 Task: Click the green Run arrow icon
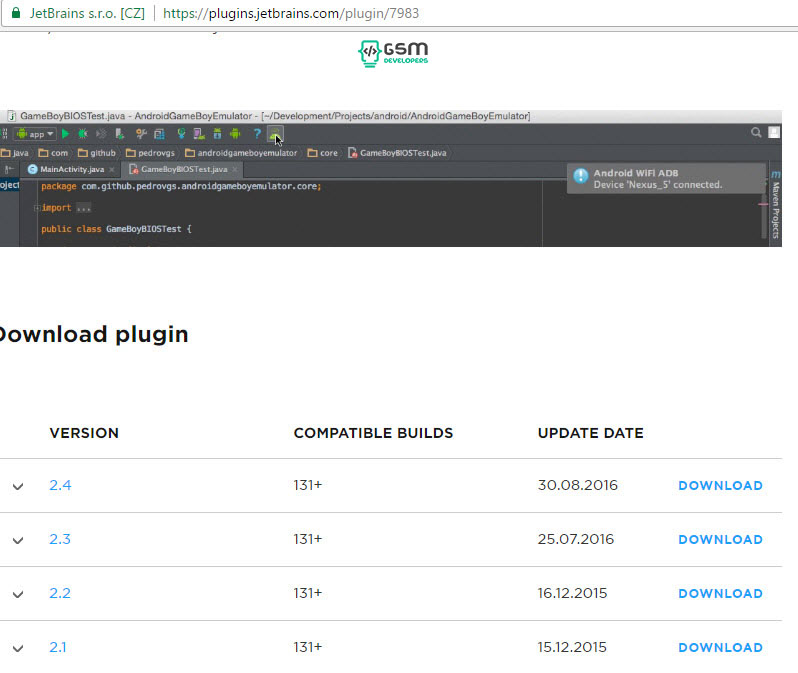coord(65,134)
